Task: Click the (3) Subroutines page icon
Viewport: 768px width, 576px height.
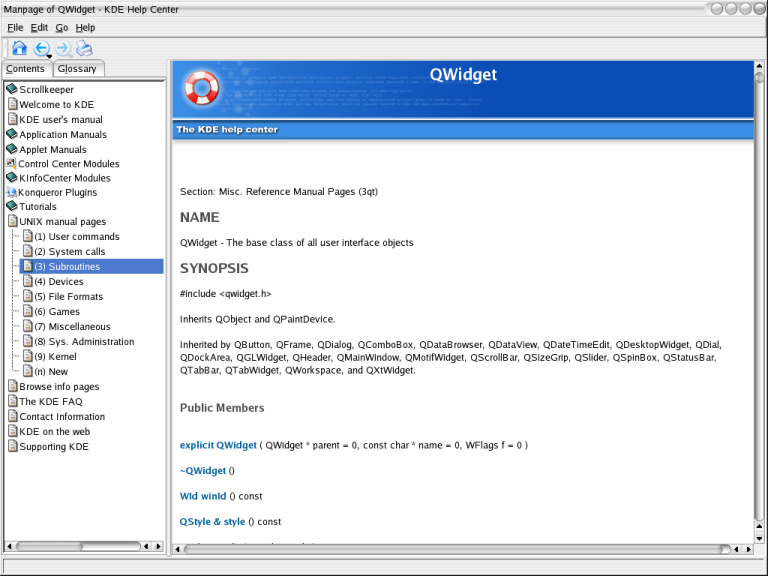Action: (x=28, y=266)
